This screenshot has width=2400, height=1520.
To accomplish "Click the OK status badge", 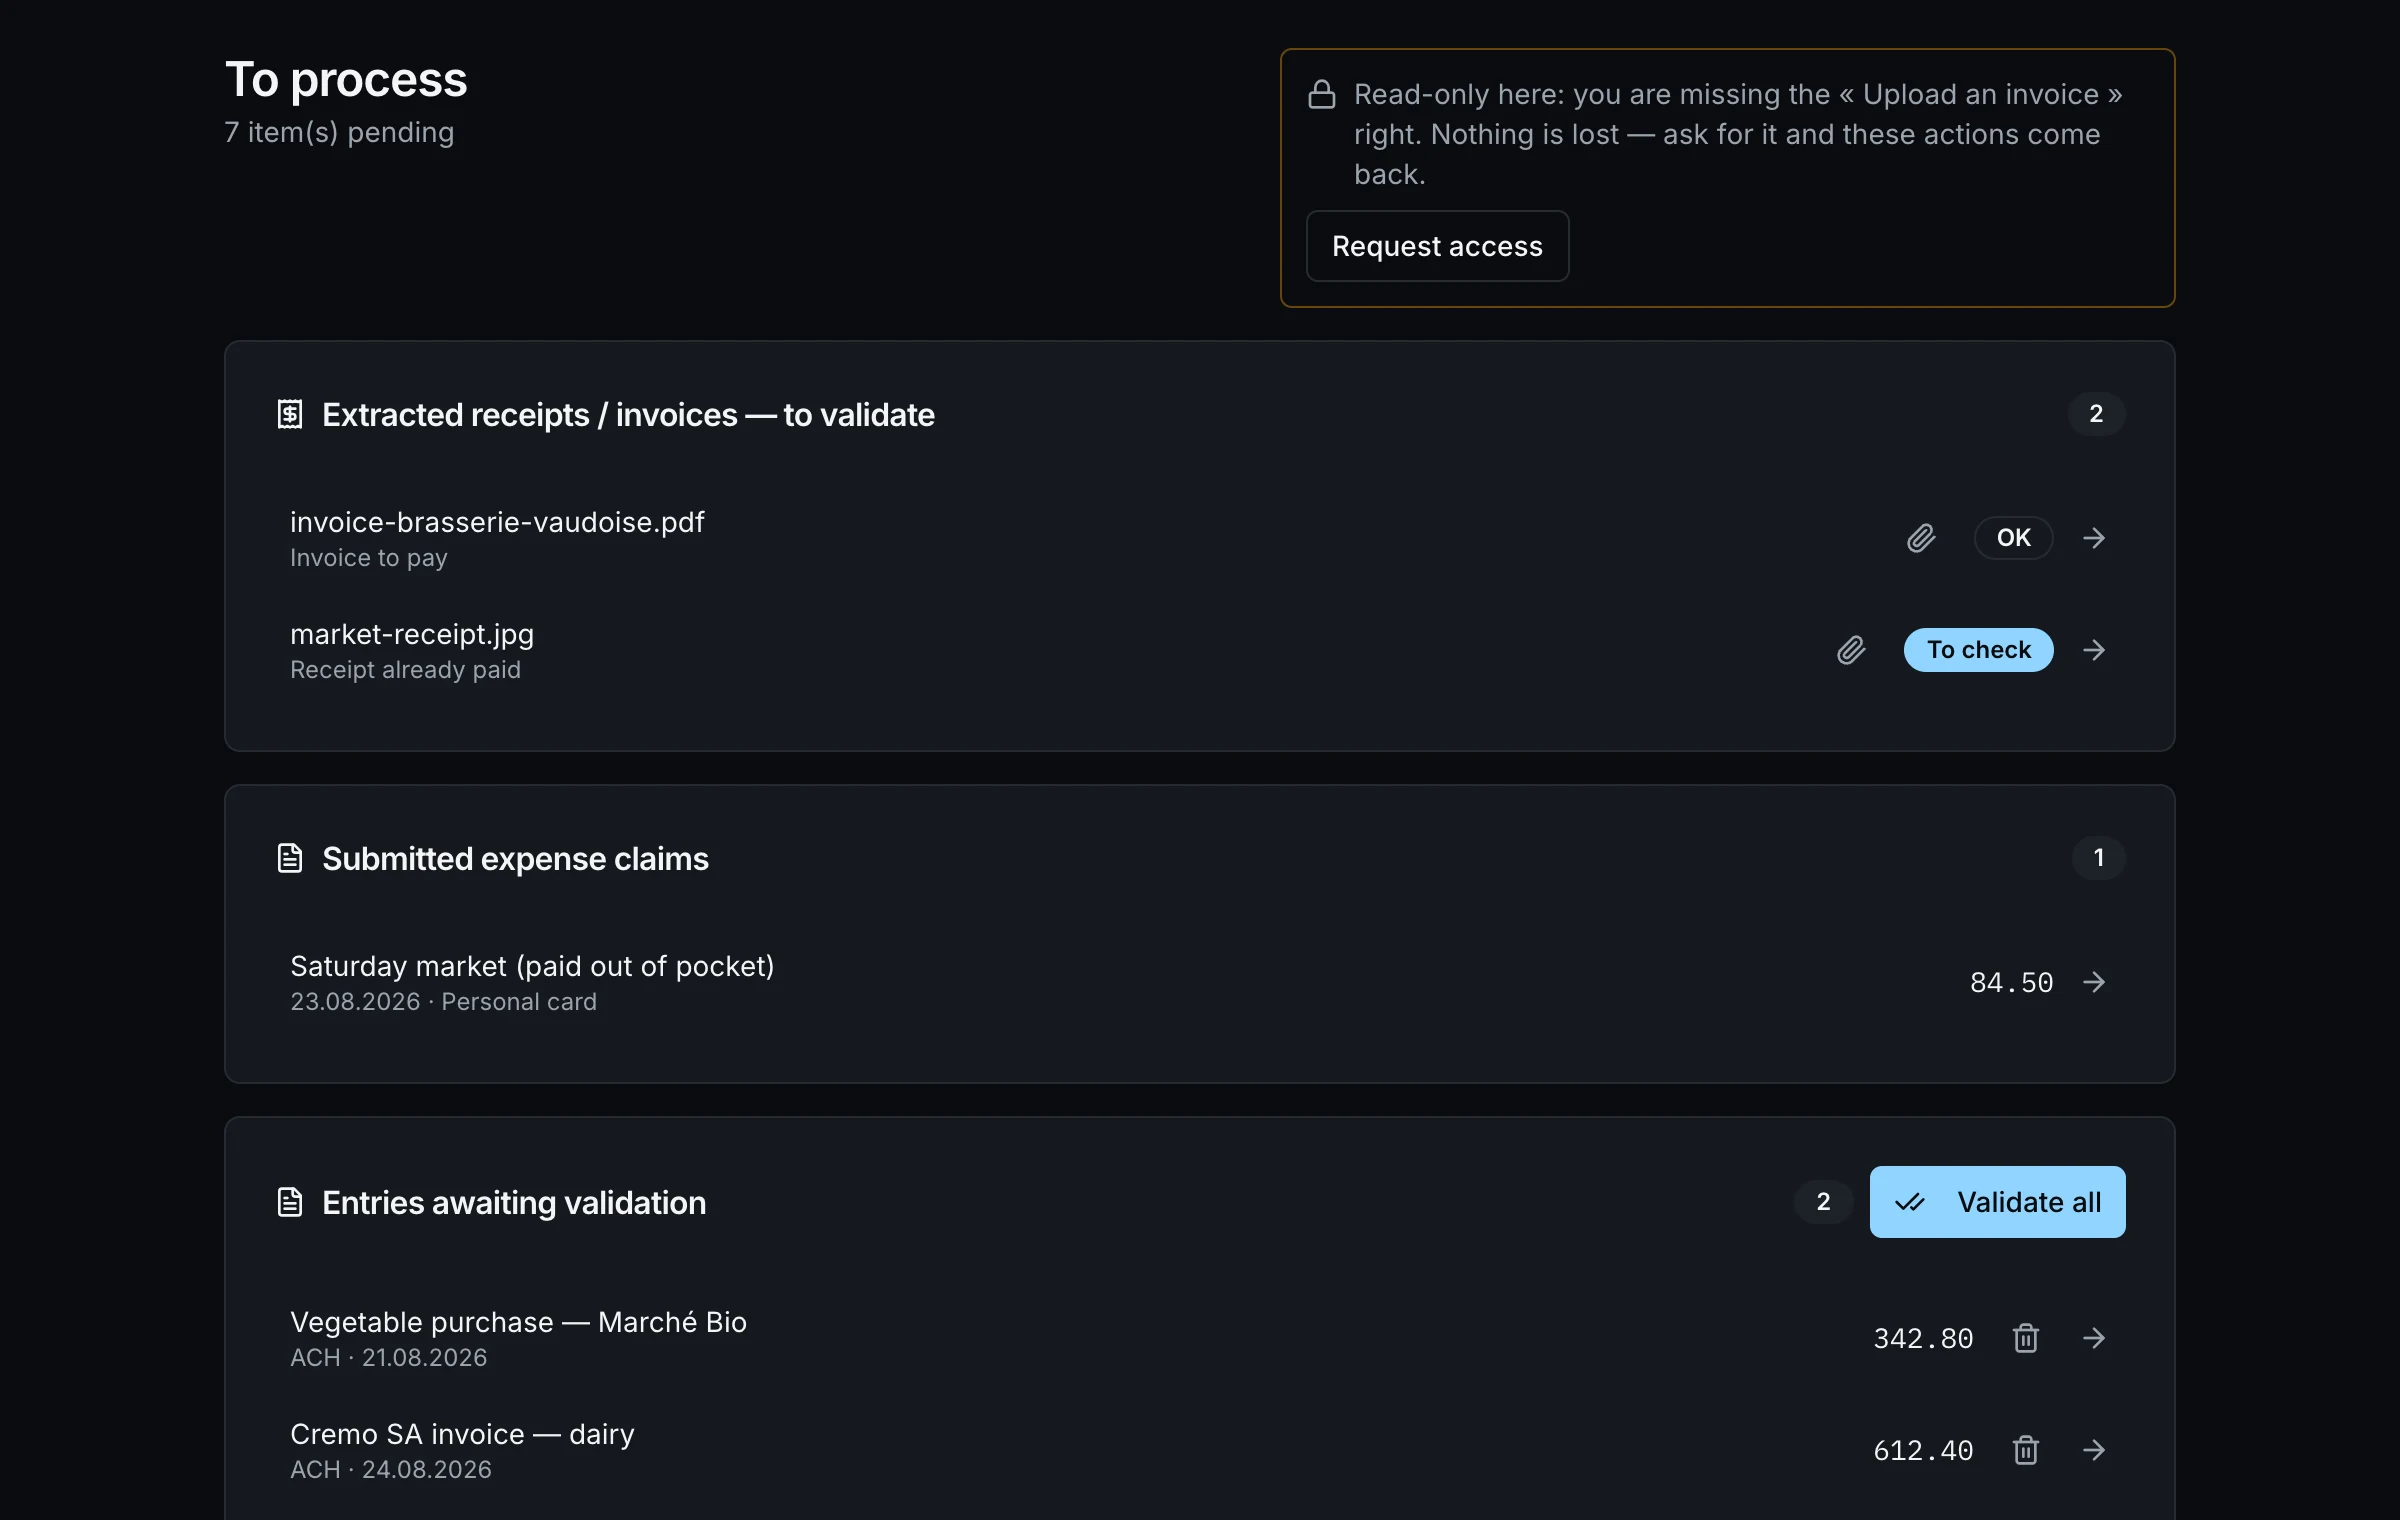I will [2013, 538].
